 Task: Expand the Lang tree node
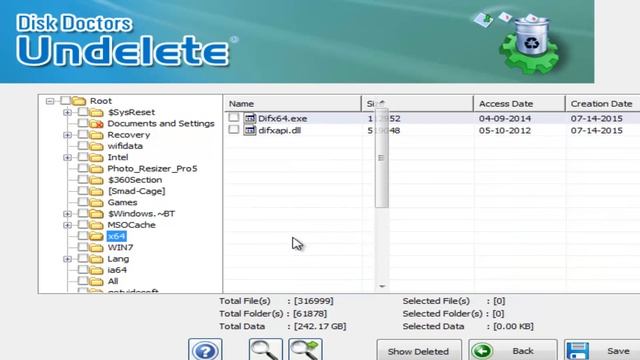[67, 259]
